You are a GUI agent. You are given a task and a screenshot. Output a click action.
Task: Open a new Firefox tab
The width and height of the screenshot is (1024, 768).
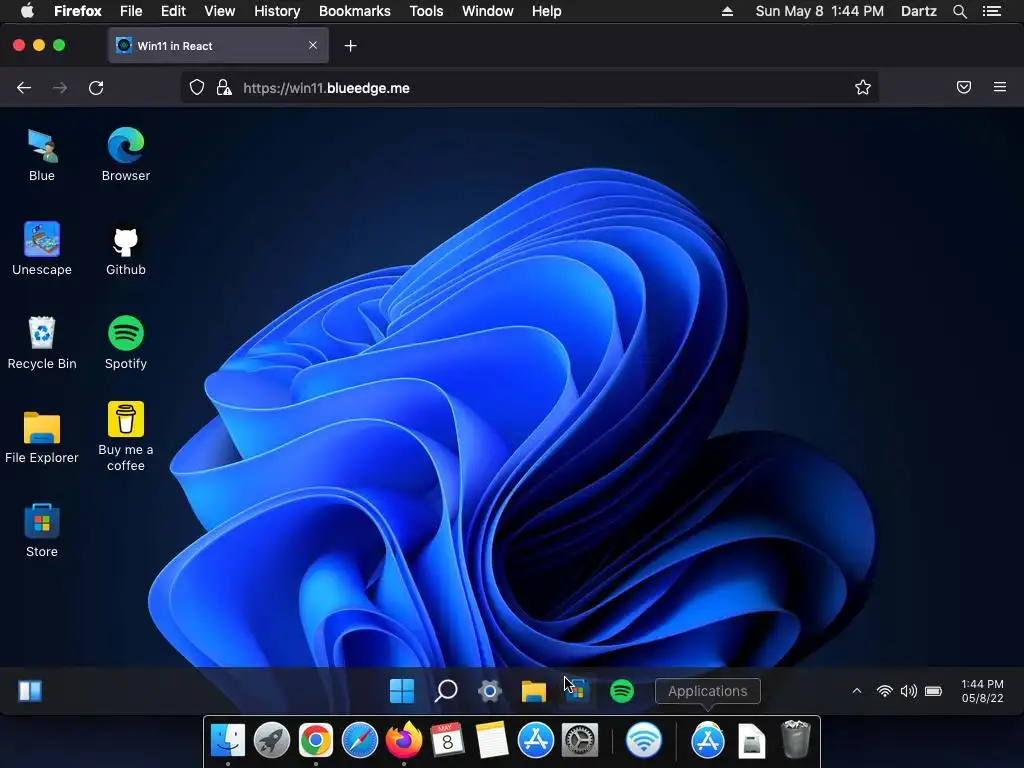(x=351, y=46)
